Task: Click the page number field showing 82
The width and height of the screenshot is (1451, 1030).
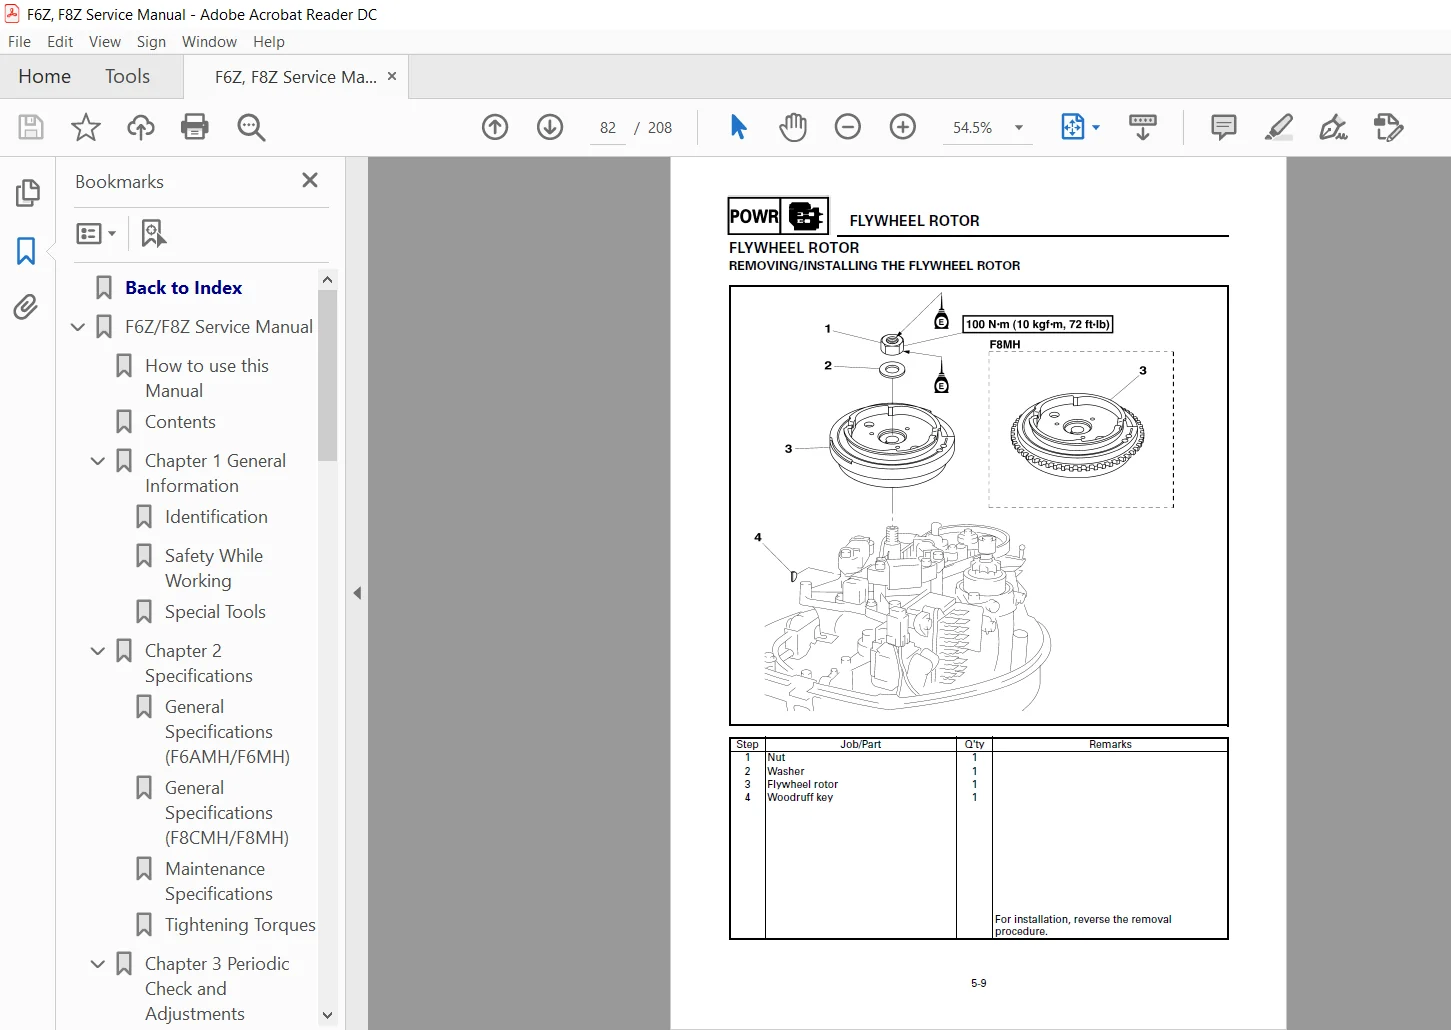Action: [x=608, y=128]
